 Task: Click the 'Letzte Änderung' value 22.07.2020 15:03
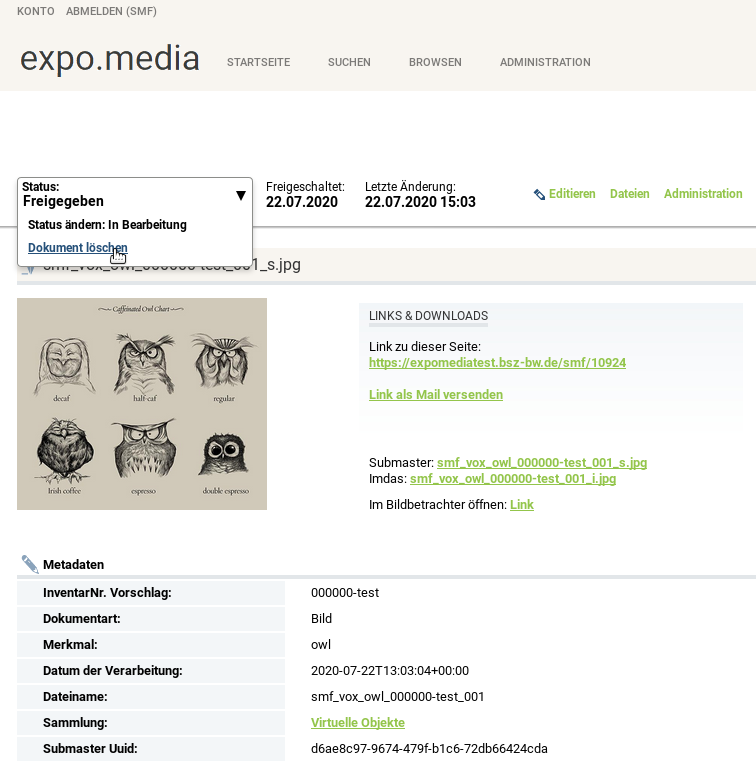click(x=420, y=202)
